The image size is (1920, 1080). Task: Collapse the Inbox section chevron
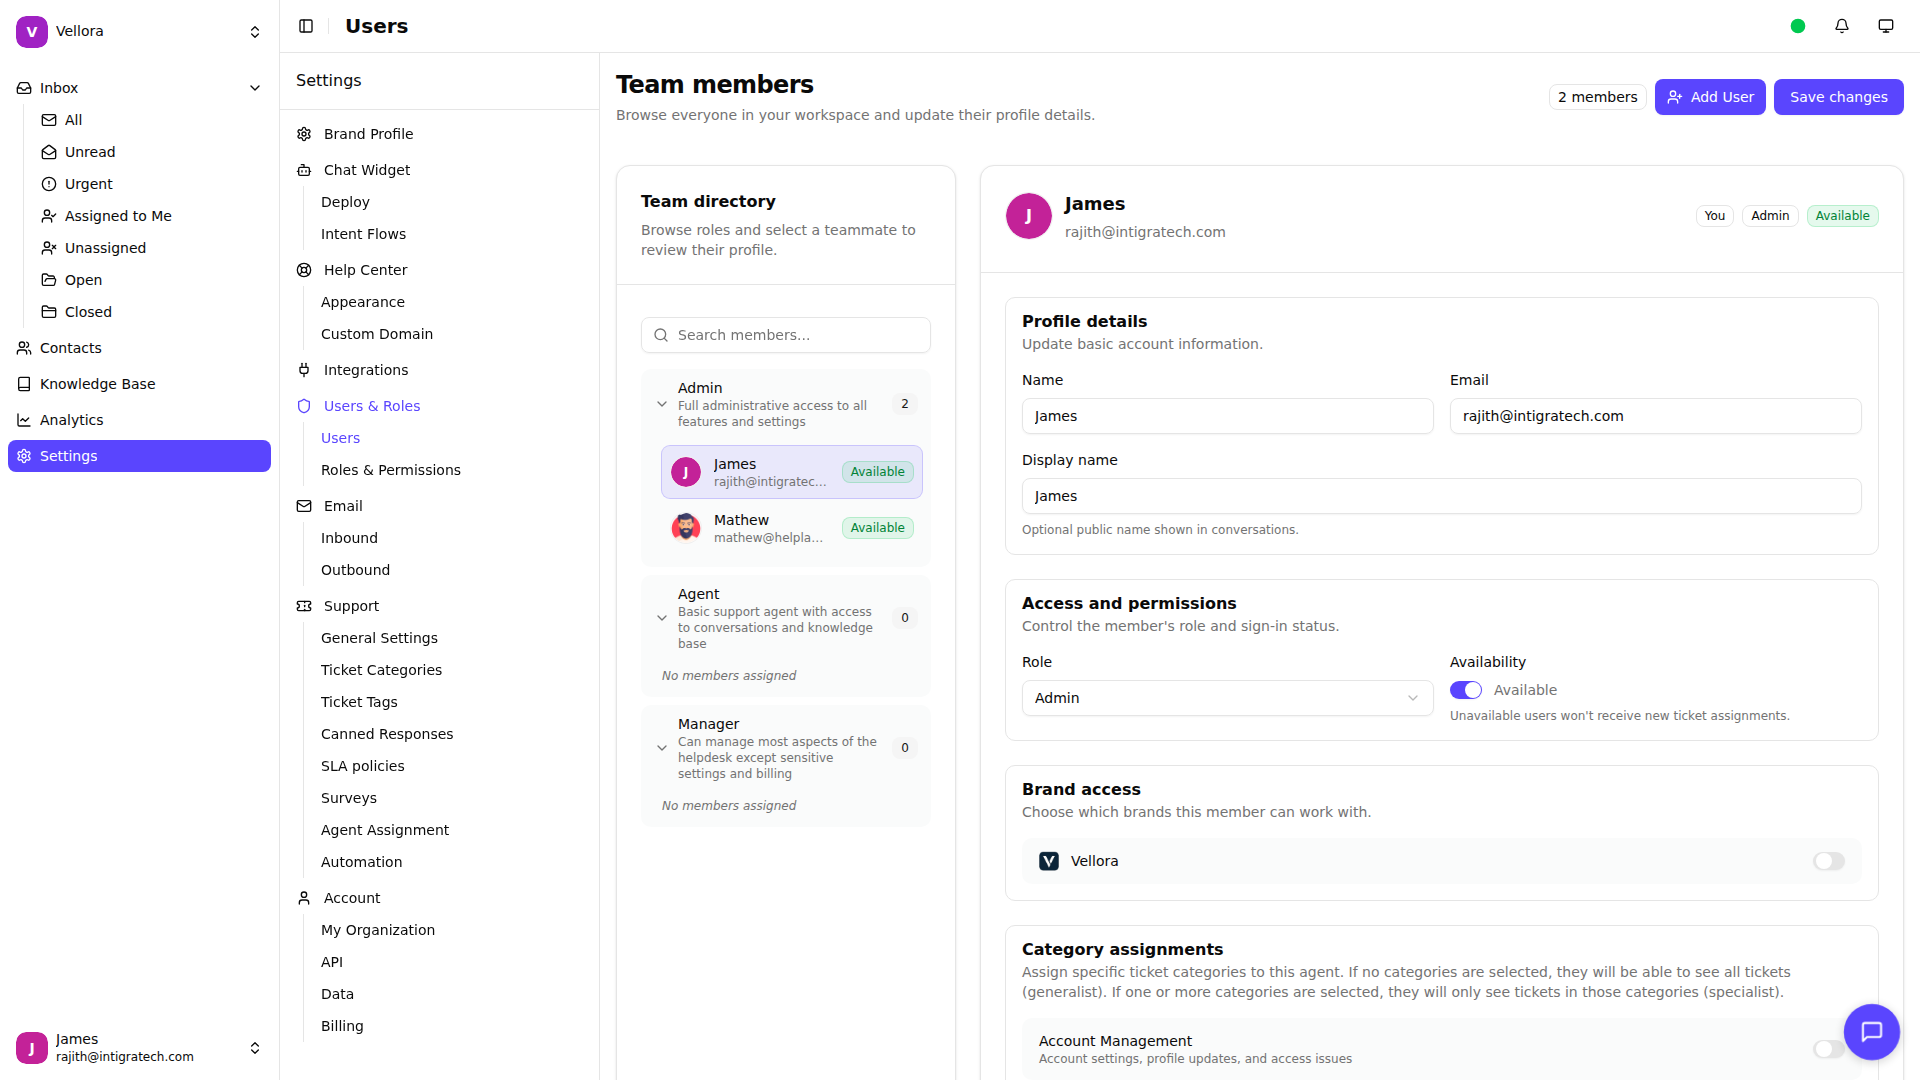coord(255,88)
